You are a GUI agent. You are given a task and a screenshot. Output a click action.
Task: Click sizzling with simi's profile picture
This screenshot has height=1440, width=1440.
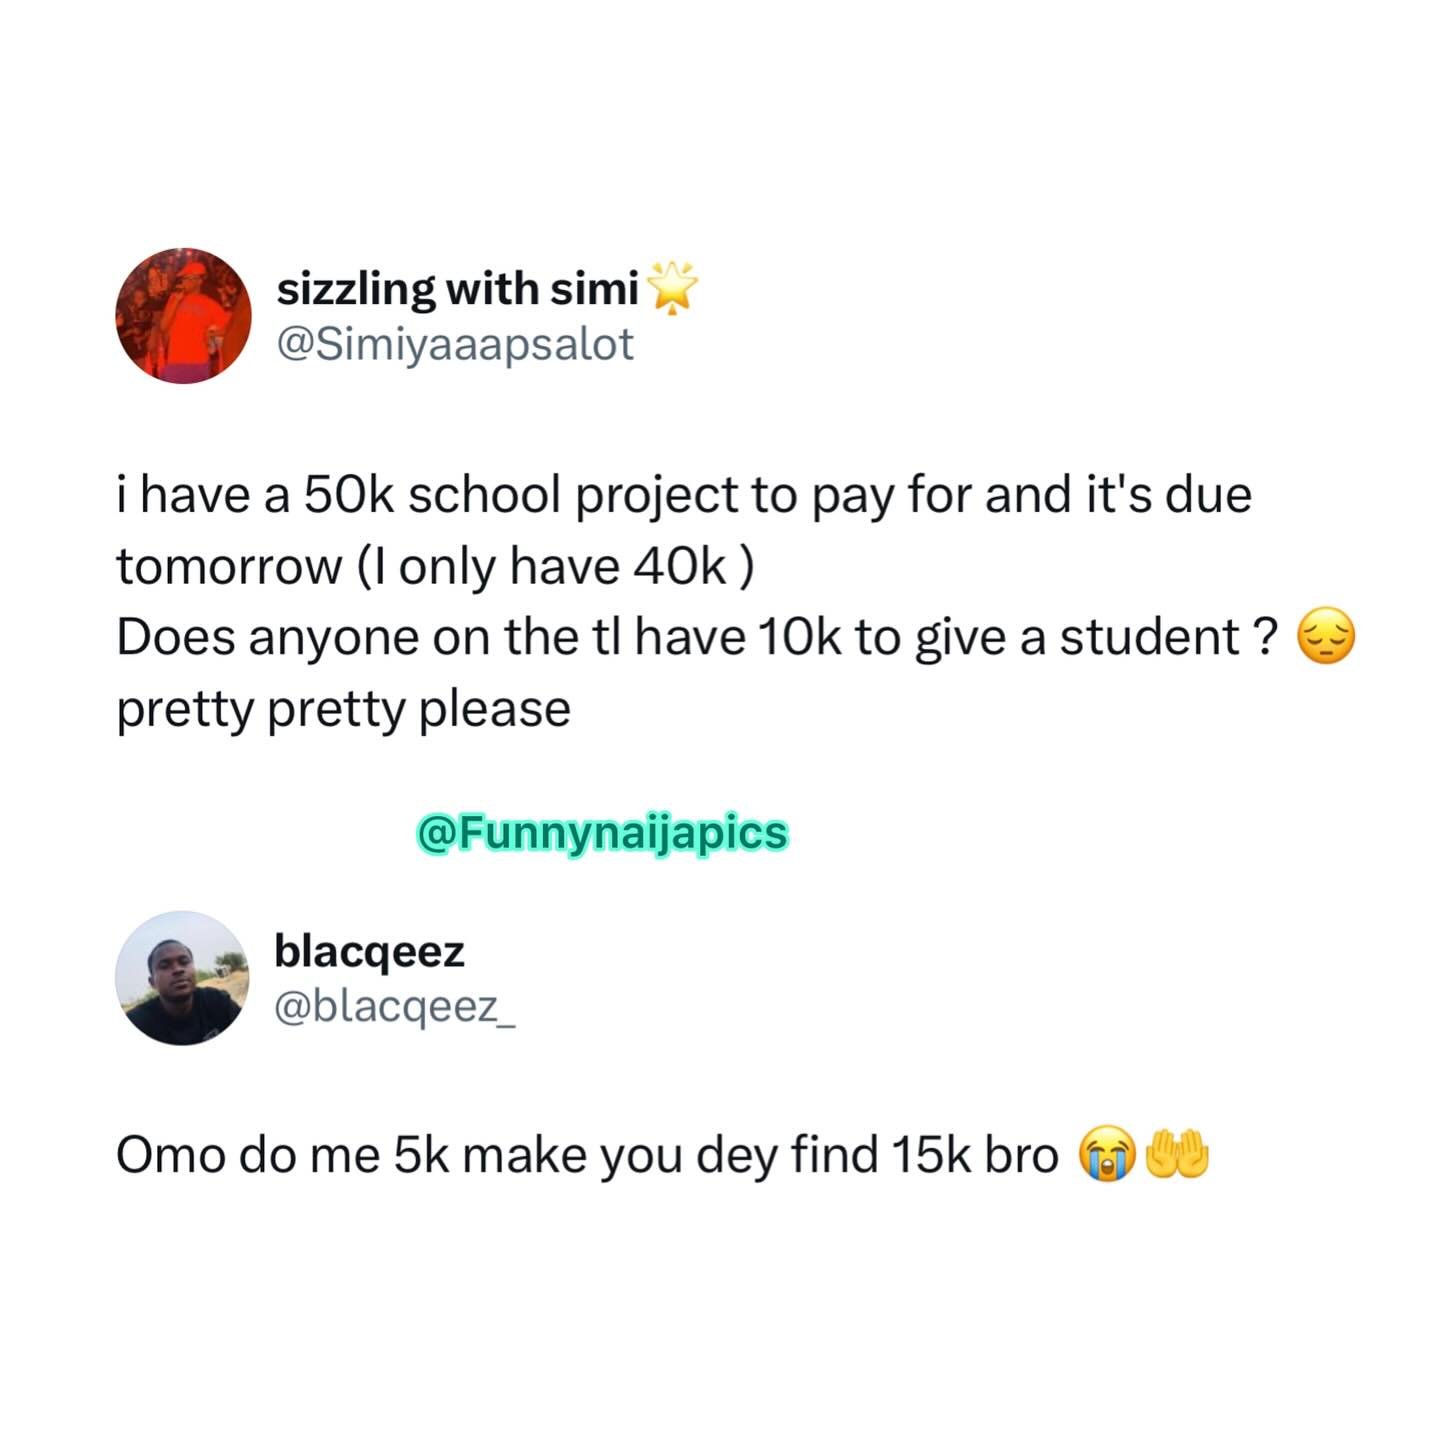[183, 316]
